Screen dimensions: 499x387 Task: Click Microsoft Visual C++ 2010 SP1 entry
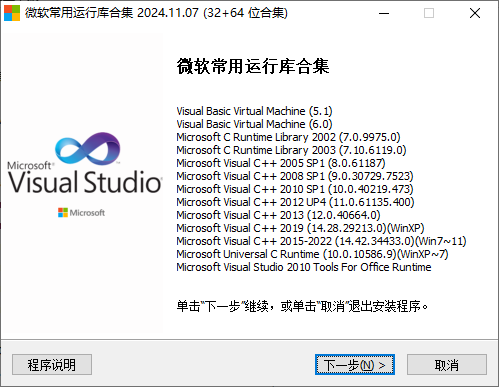point(295,189)
